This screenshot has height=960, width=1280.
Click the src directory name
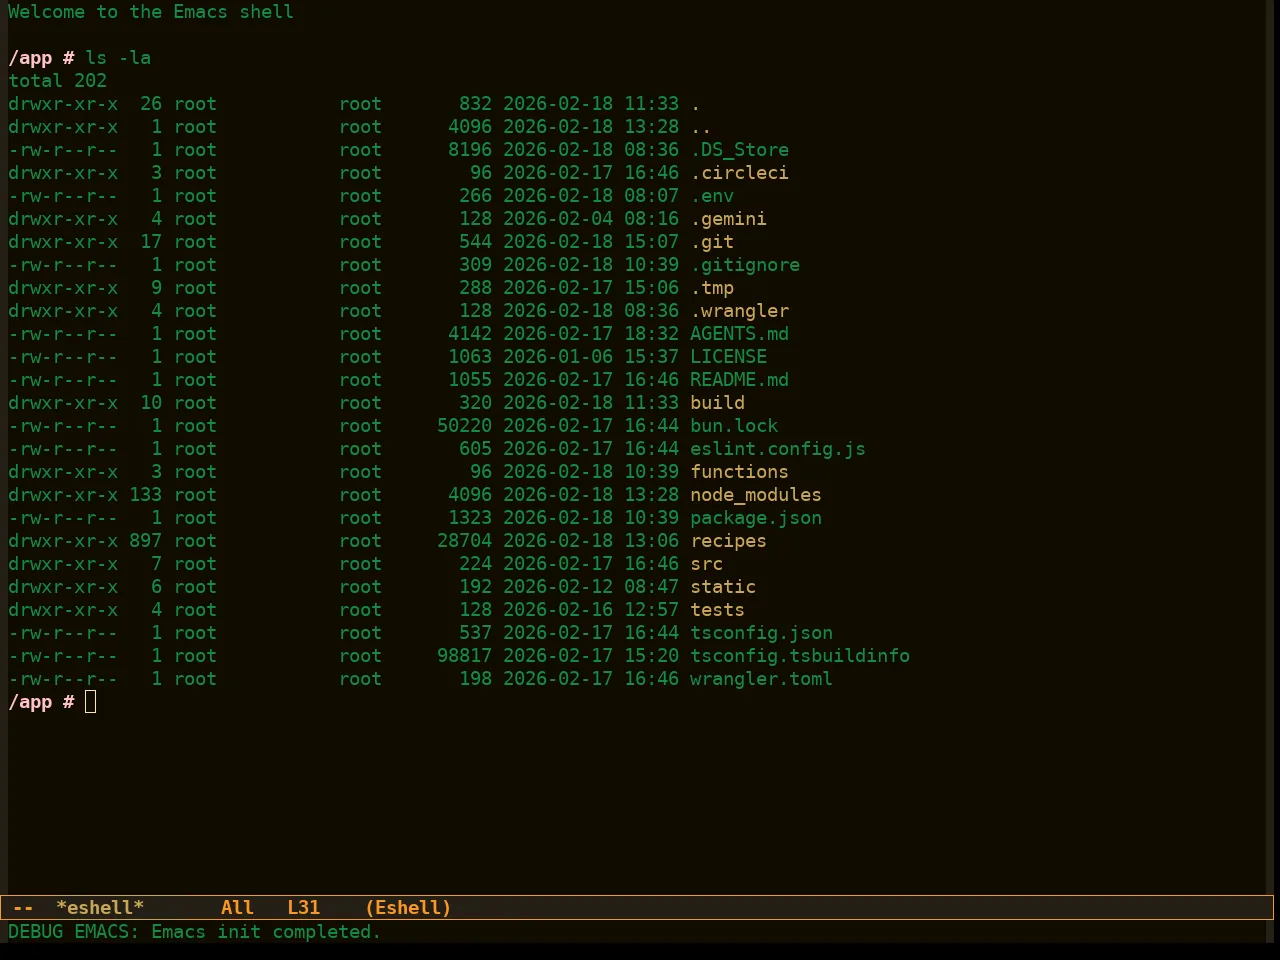707,564
